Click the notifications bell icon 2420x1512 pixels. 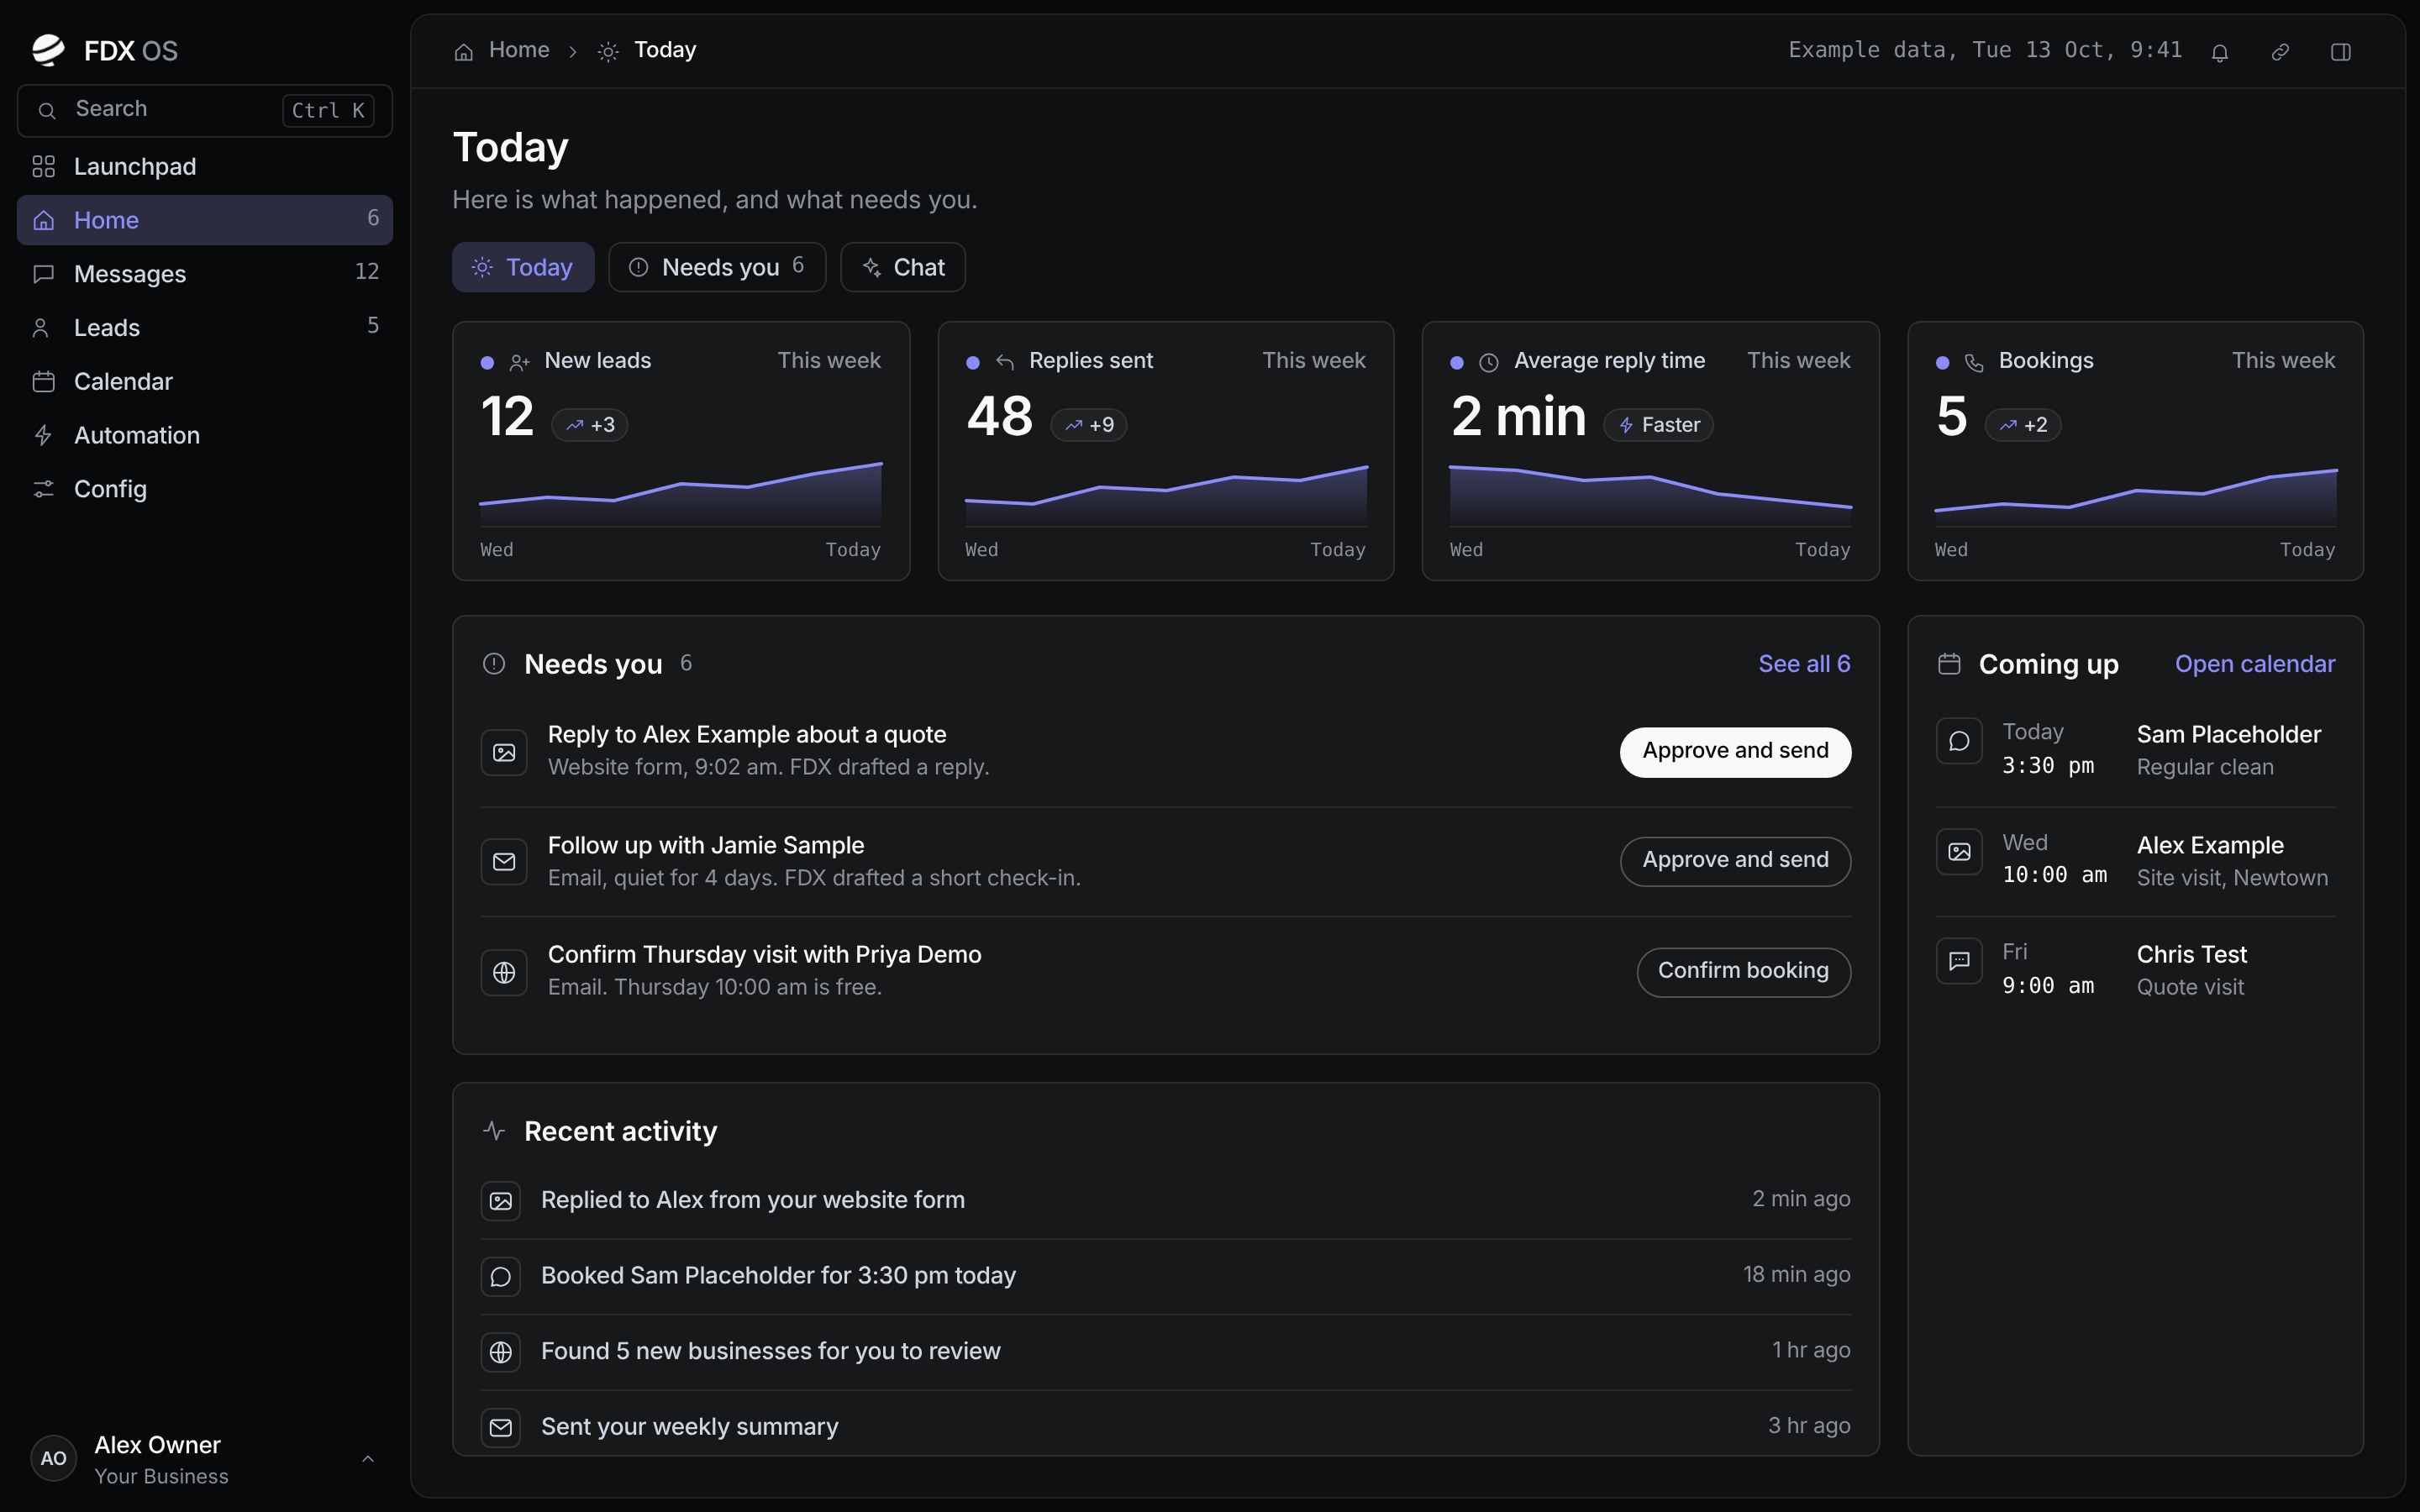2219,52
